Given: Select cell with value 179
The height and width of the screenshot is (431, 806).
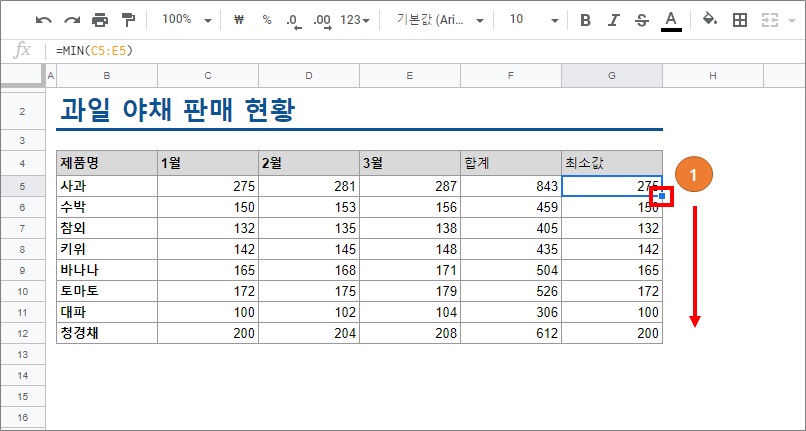Looking at the screenshot, I should [x=410, y=292].
